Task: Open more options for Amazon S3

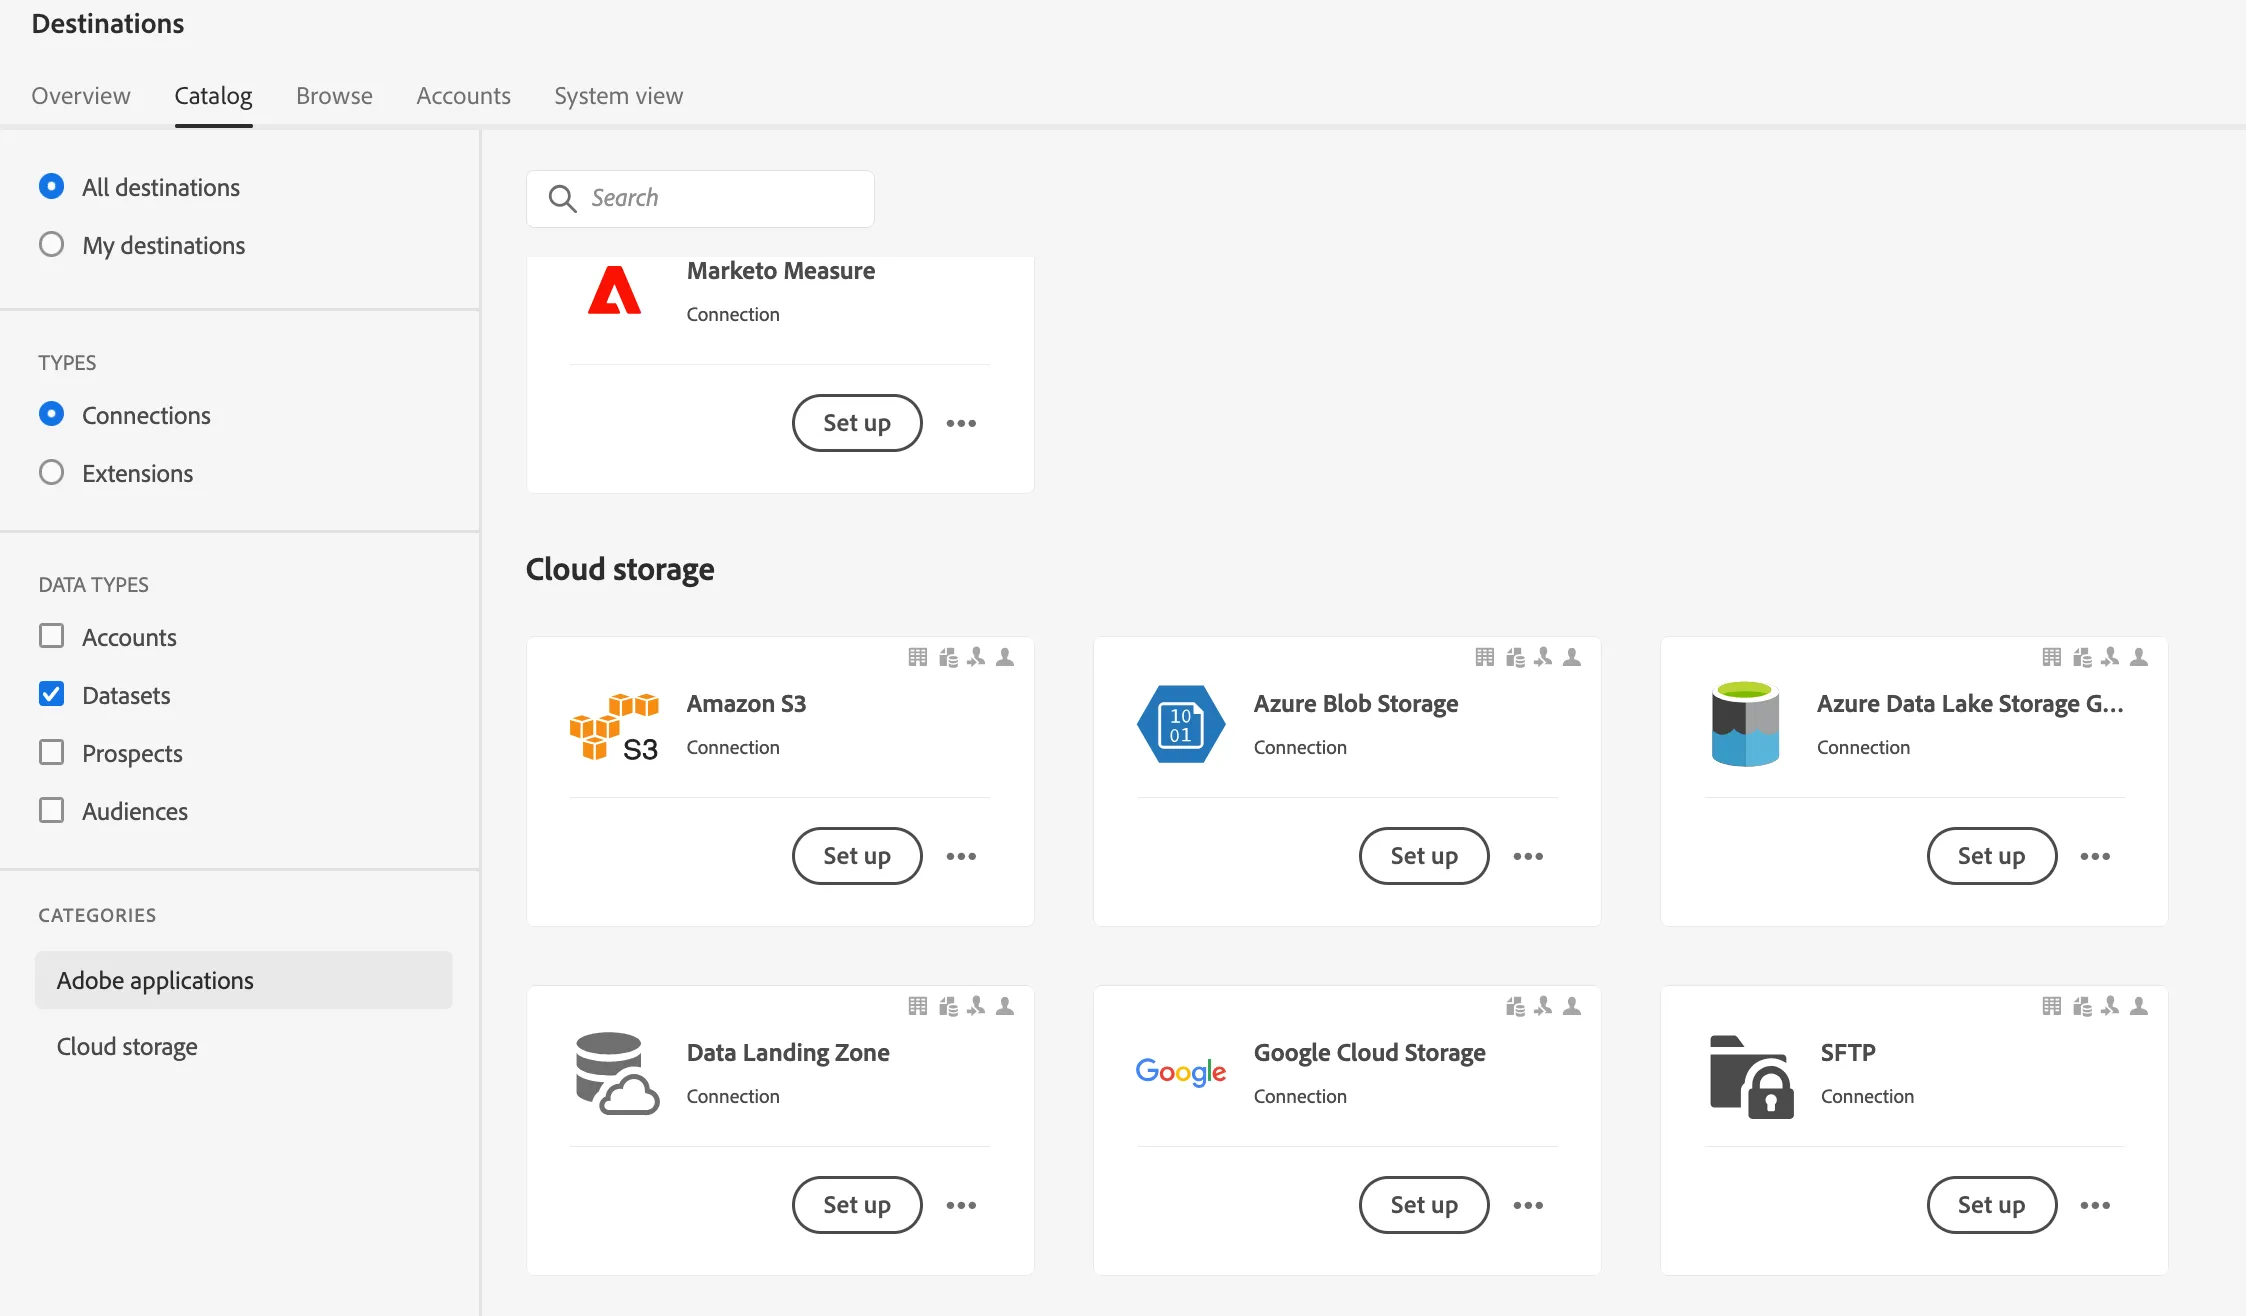Action: coord(961,856)
